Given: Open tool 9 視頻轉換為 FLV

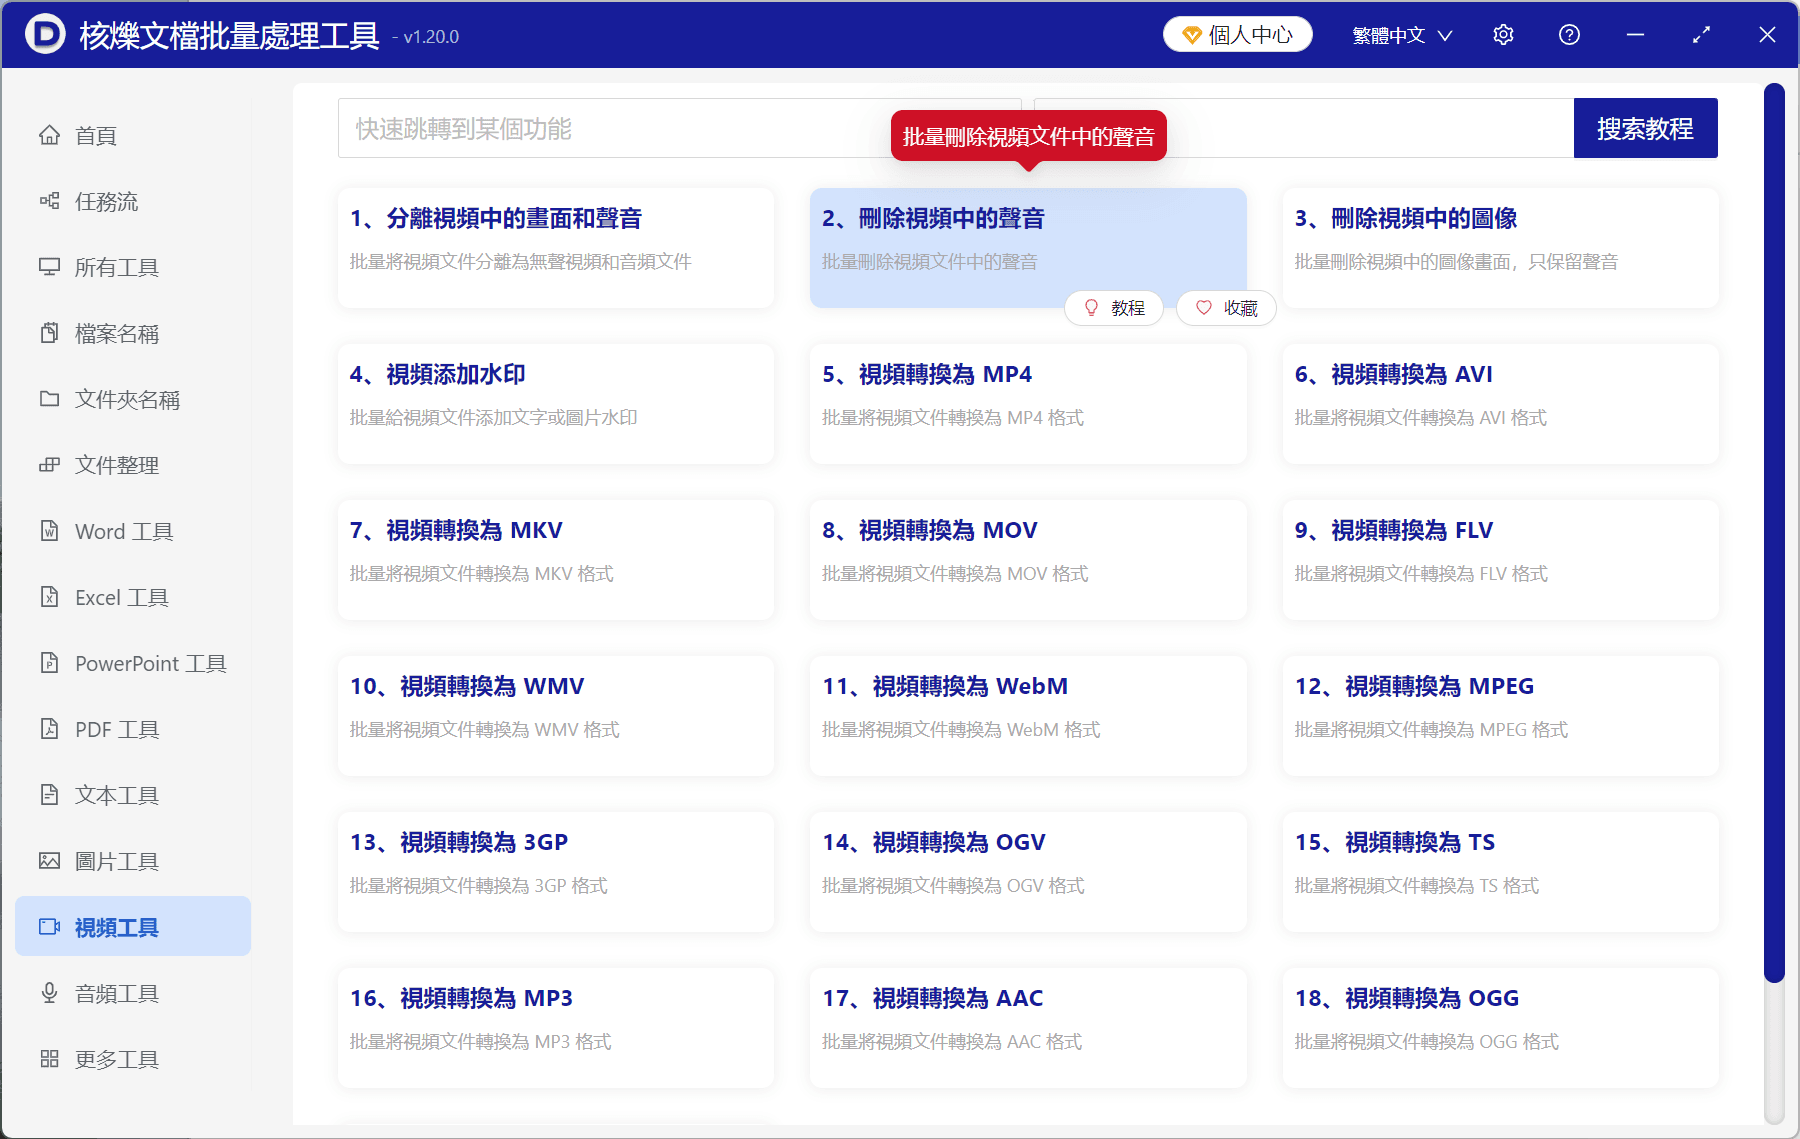Looking at the screenshot, I should pyautogui.click(x=1500, y=560).
